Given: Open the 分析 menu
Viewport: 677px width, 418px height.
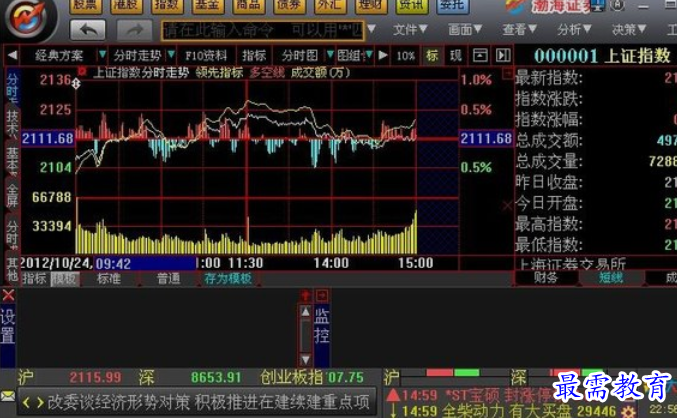Looking at the screenshot, I should 574,29.
